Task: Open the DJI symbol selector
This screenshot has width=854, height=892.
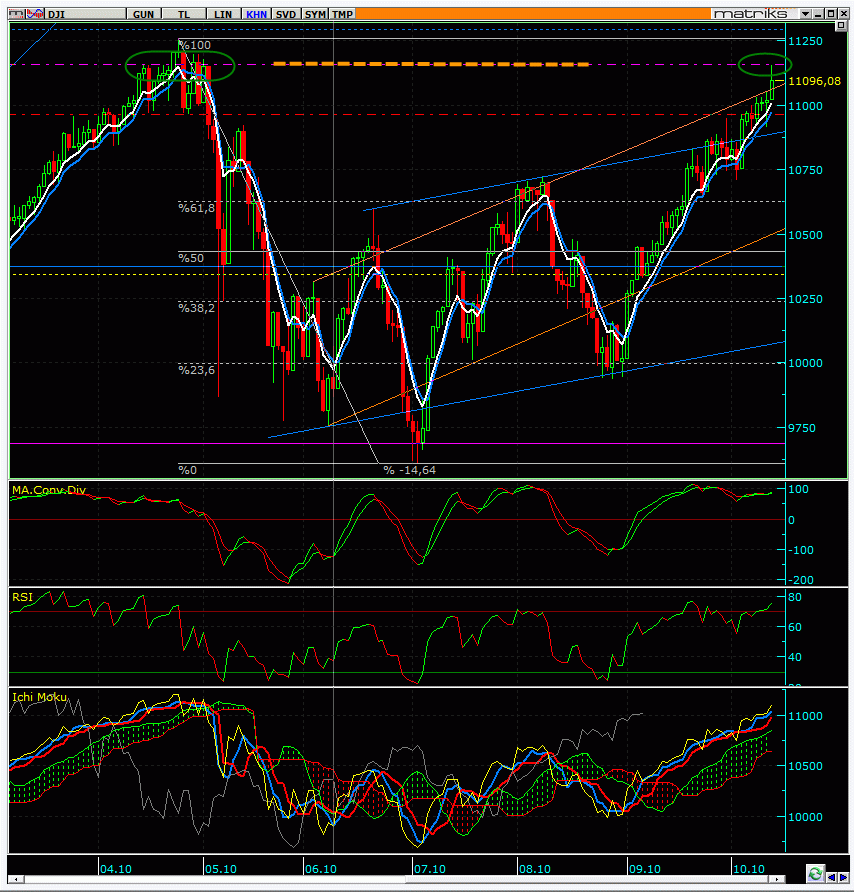Action: 78,14
